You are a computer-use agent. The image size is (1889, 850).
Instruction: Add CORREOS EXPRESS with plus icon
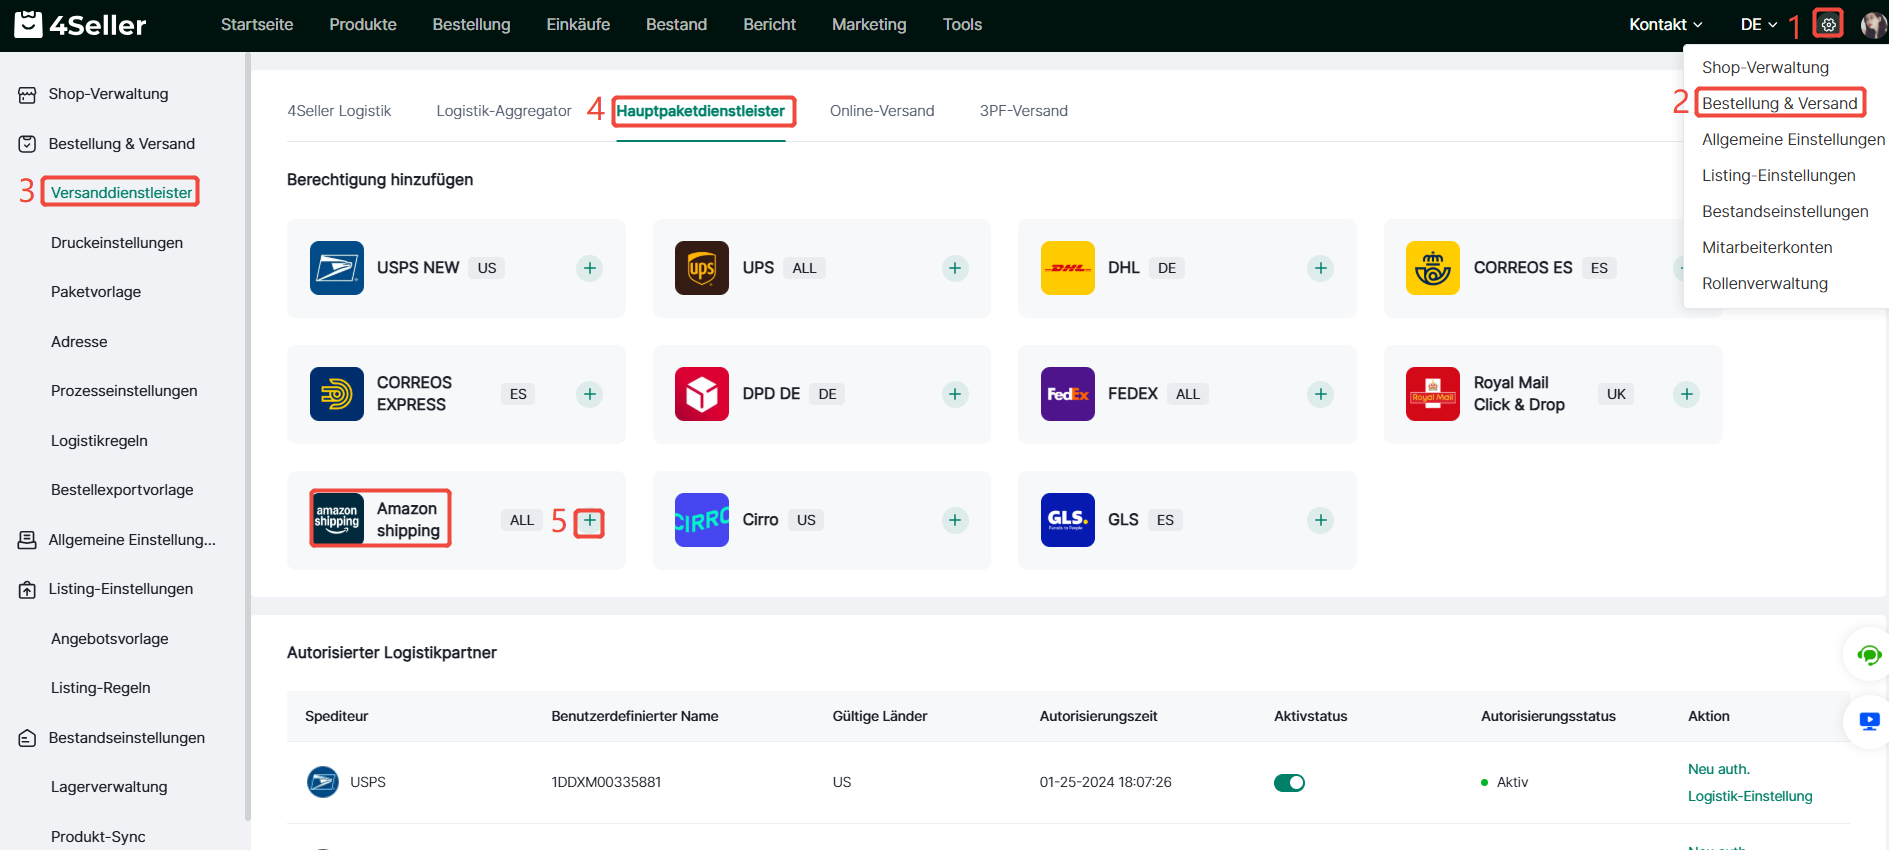pos(590,394)
